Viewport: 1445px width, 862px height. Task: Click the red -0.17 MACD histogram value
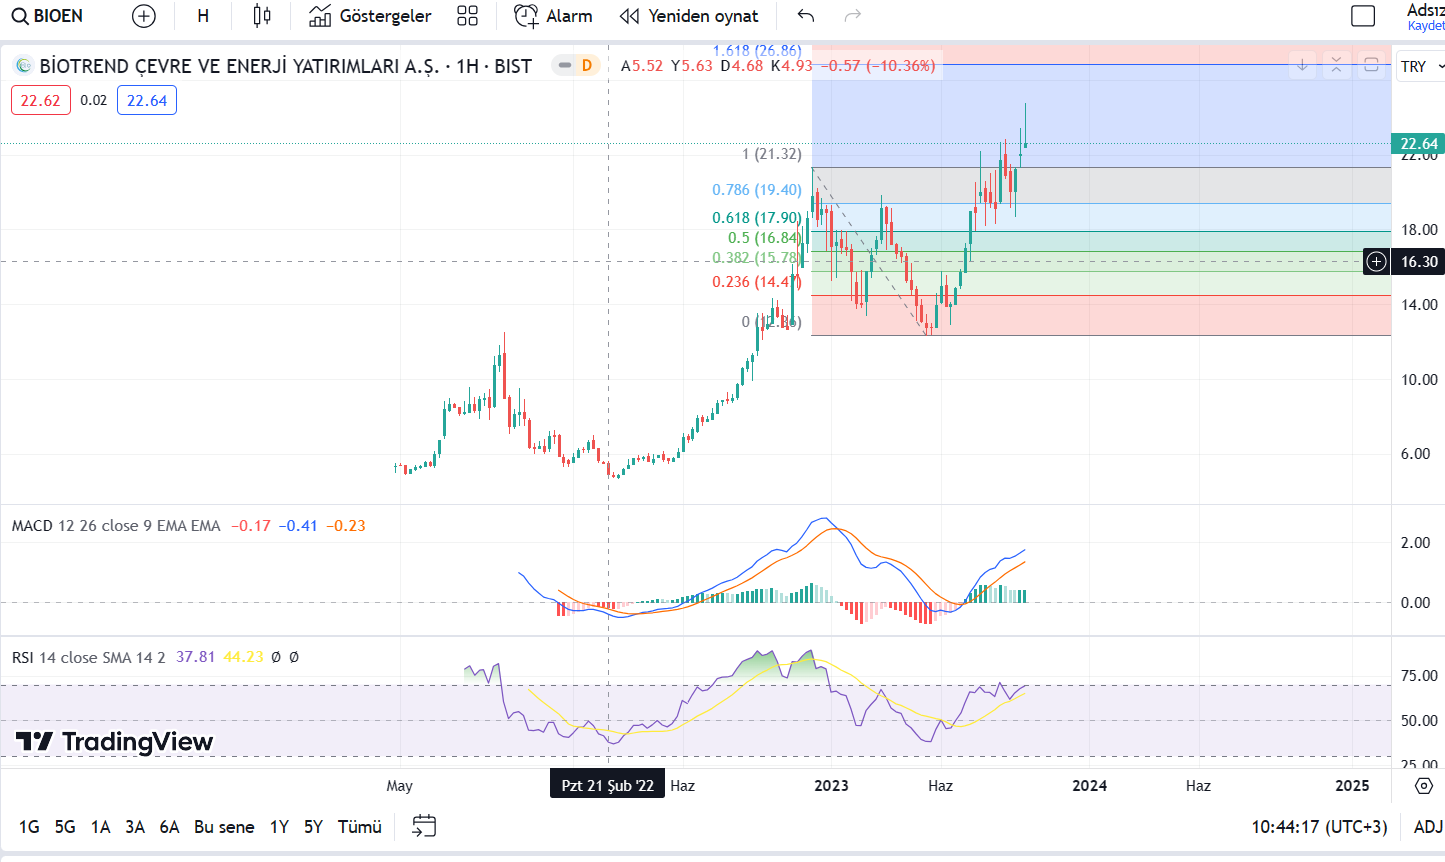pyautogui.click(x=251, y=525)
